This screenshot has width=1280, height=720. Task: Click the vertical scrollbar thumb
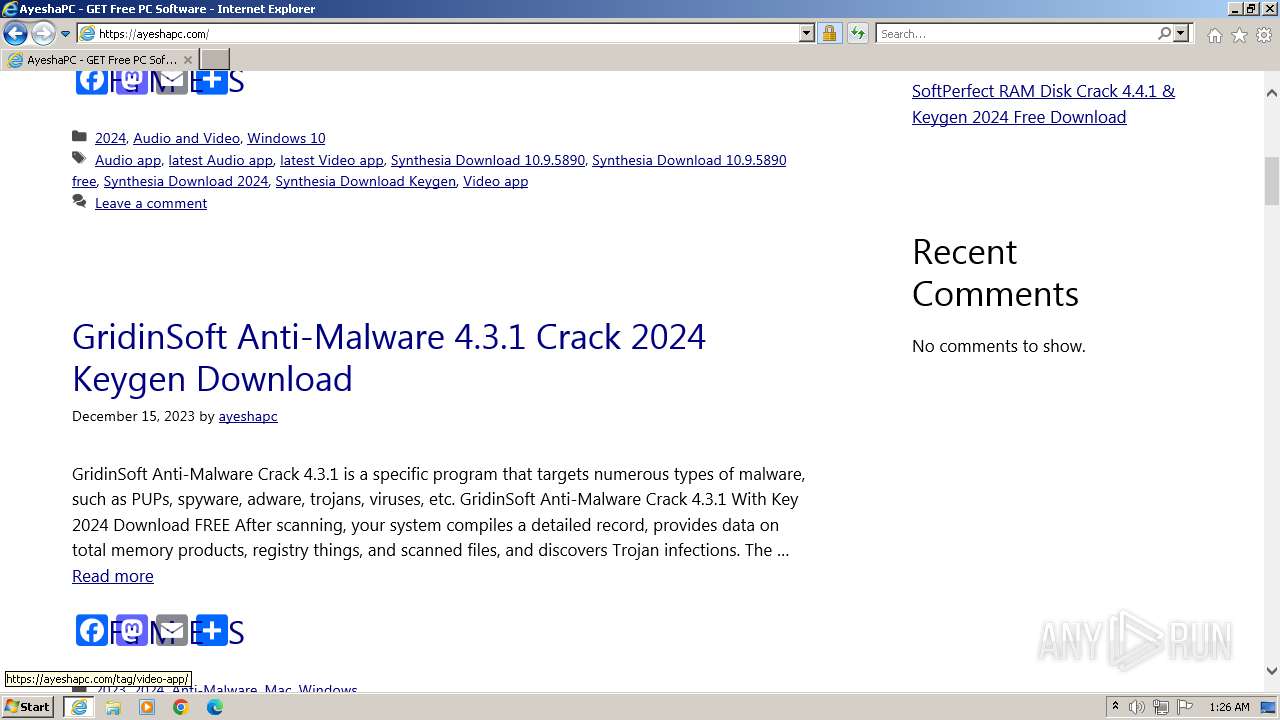pos(1272,180)
